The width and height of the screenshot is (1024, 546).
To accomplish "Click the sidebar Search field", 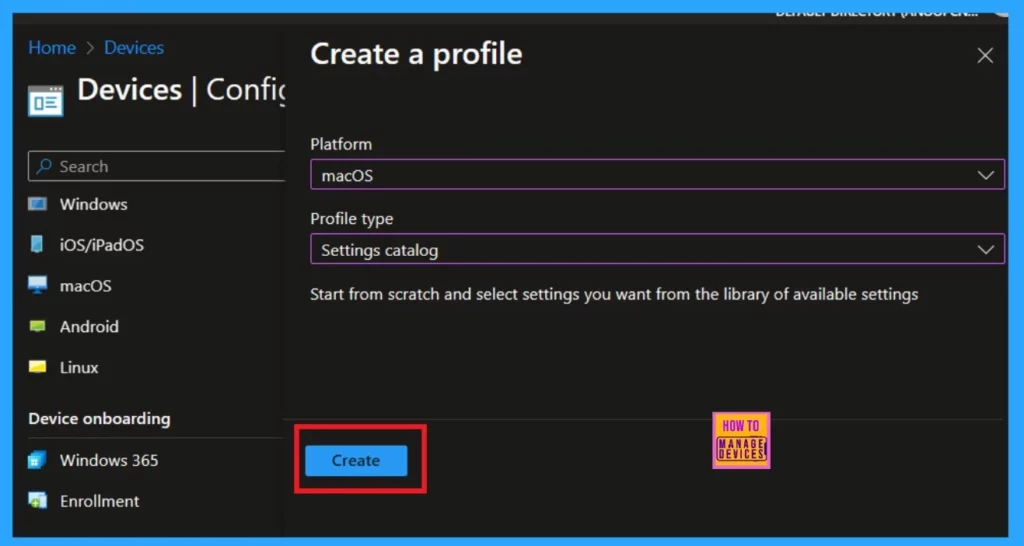I will point(157,167).
